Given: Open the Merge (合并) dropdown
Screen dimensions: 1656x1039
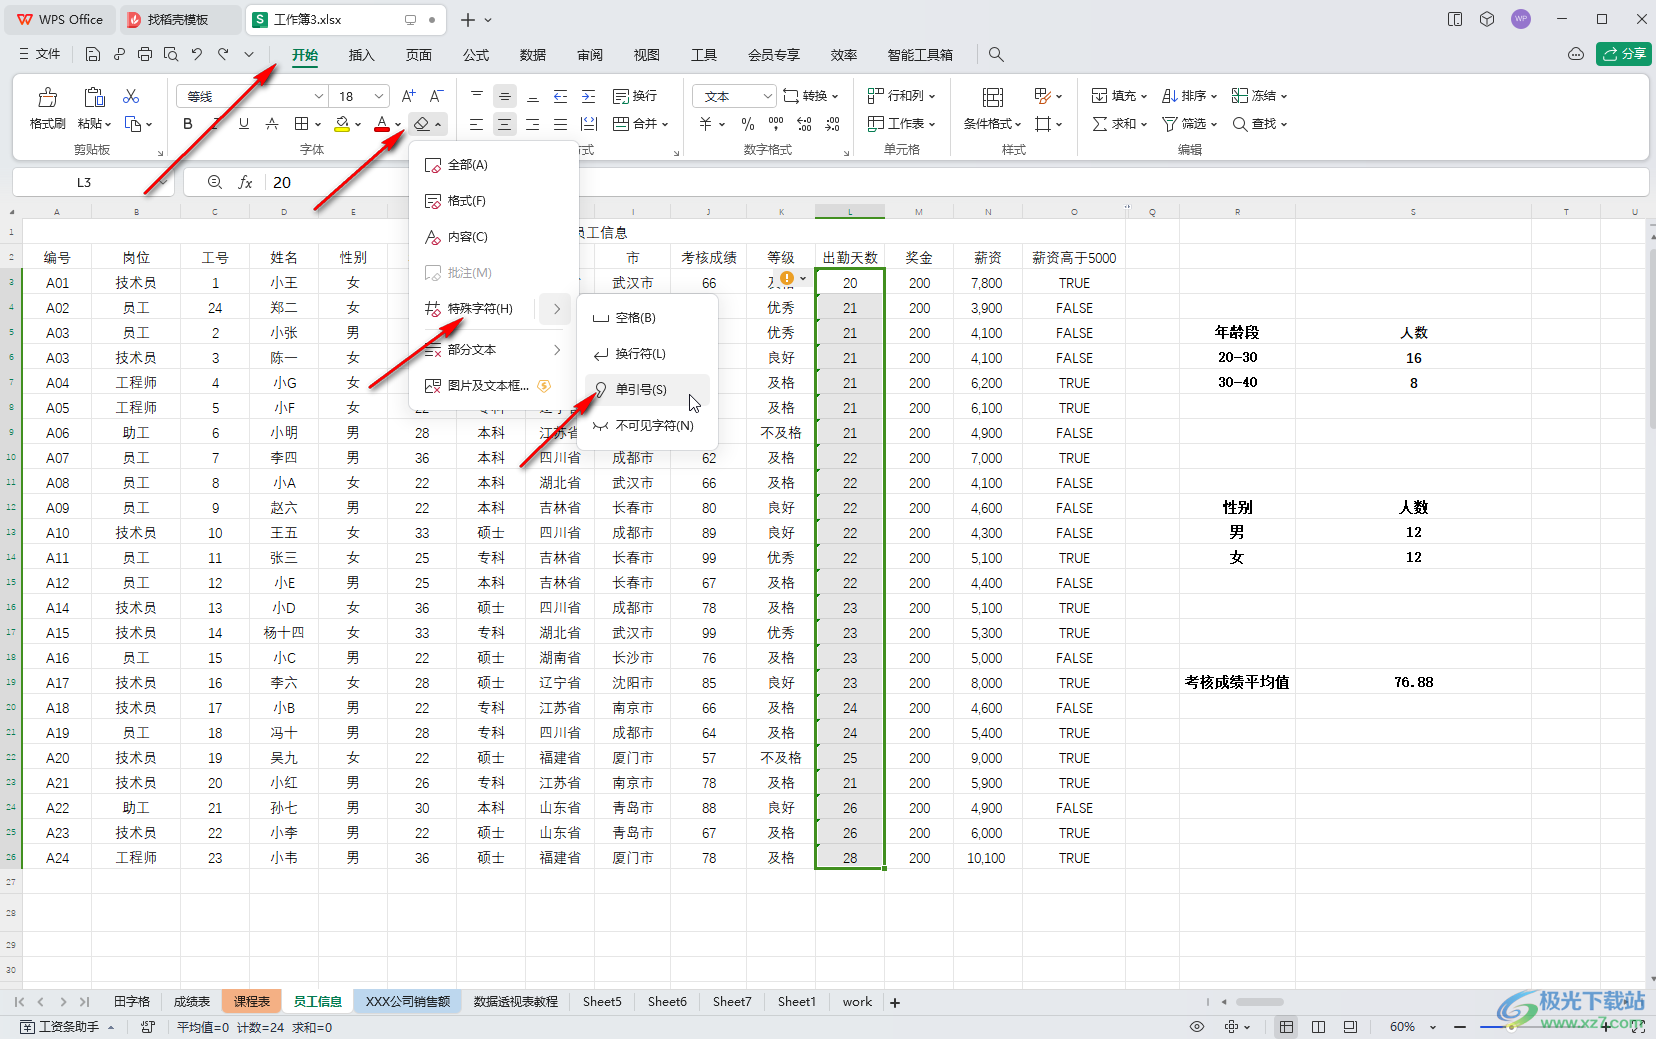Looking at the screenshot, I should pyautogui.click(x=640, y=124).
